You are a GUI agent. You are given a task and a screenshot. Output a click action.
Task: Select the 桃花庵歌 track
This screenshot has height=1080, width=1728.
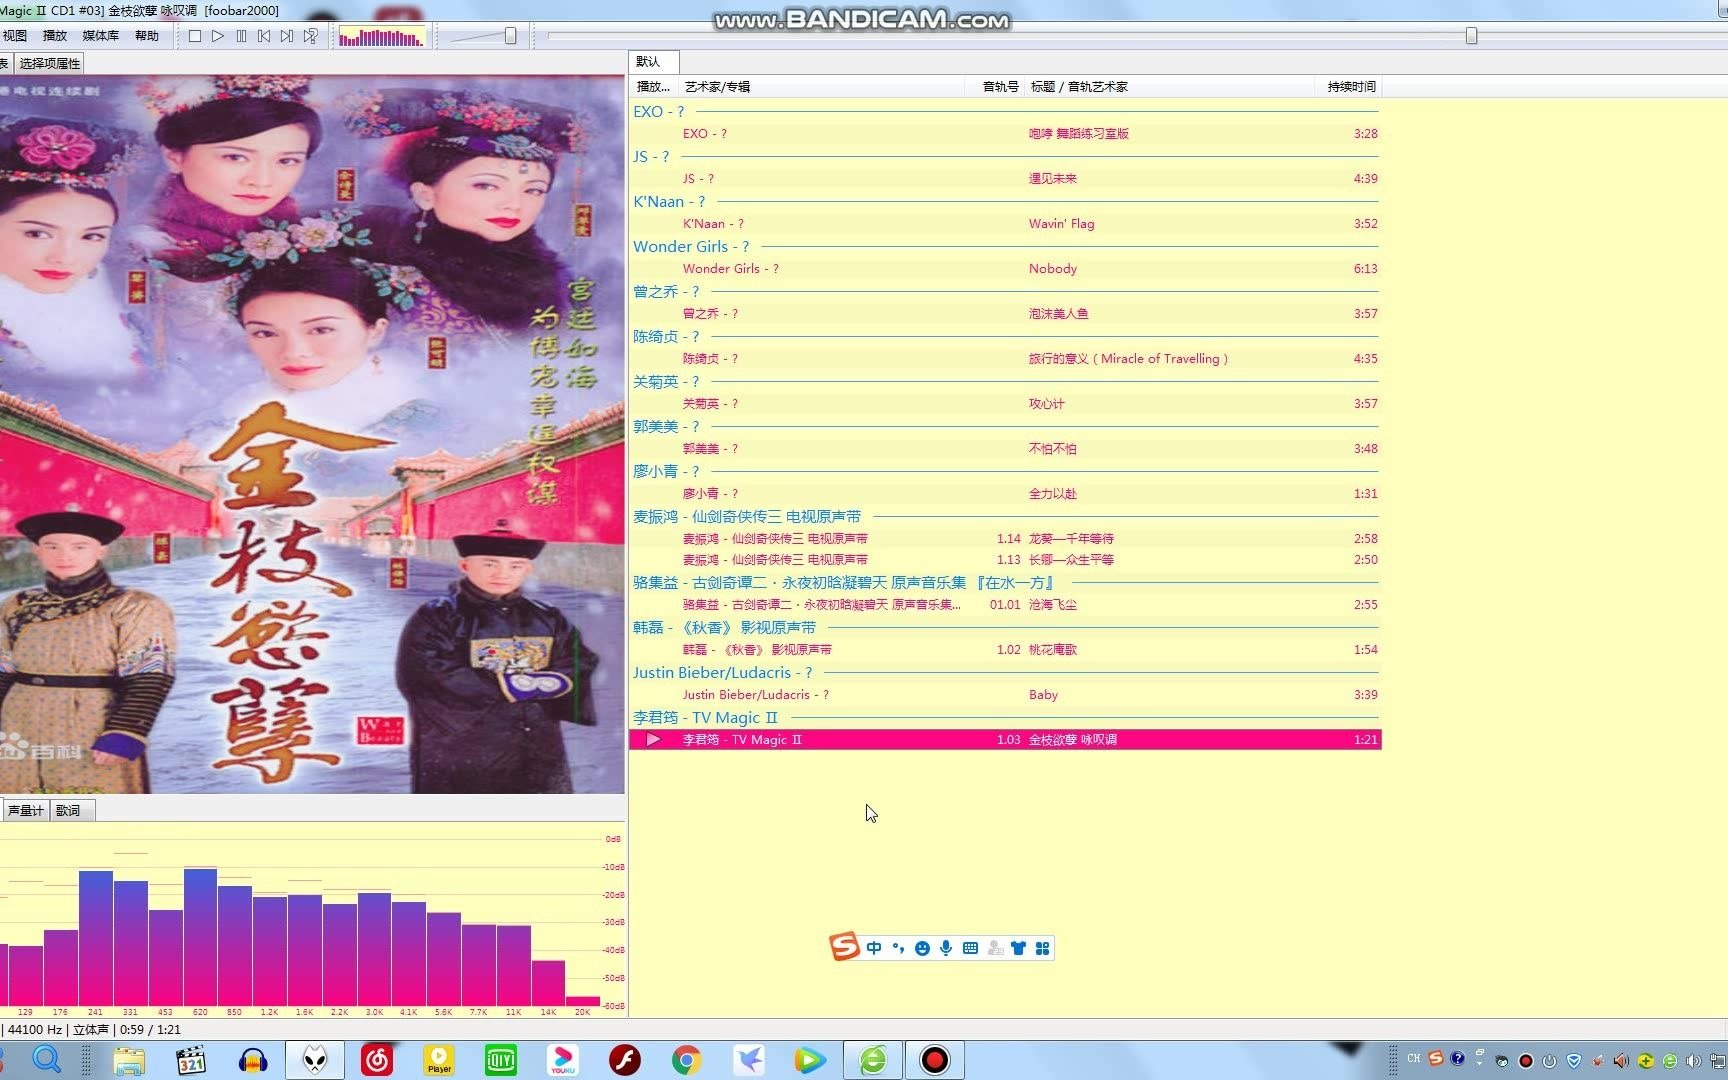[1005, 649]
